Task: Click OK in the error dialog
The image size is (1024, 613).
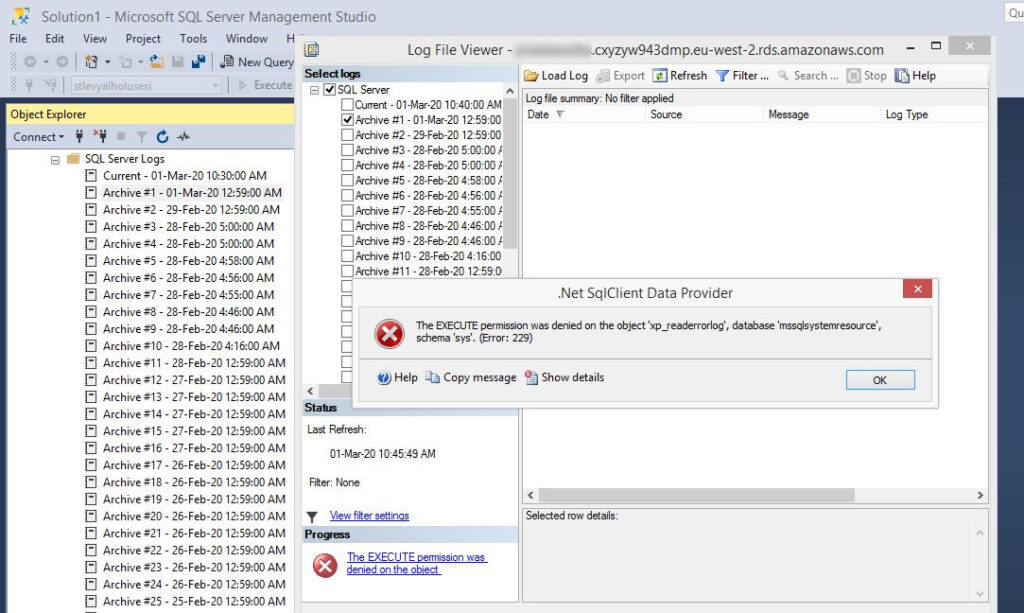Action: tap(880, 380)
